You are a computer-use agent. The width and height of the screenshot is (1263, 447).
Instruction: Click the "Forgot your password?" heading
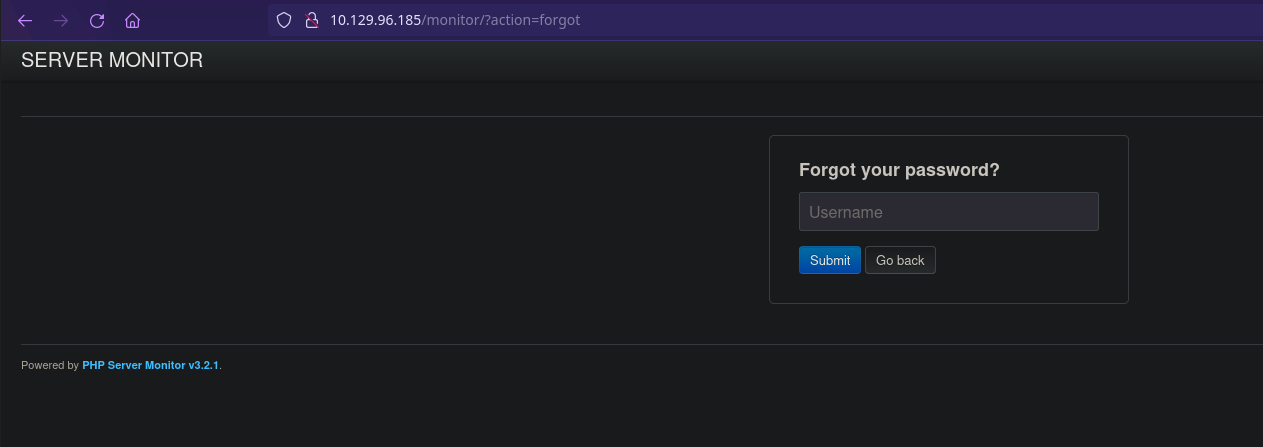pos(899,170)
